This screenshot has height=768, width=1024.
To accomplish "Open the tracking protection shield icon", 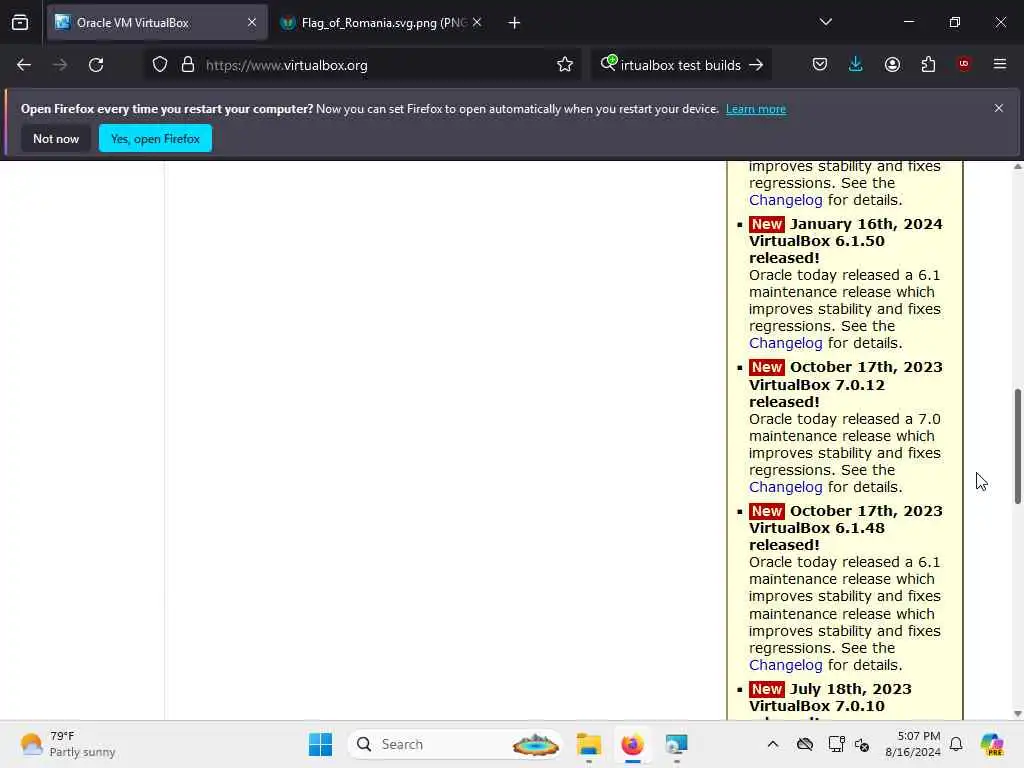I will point(160,65).
